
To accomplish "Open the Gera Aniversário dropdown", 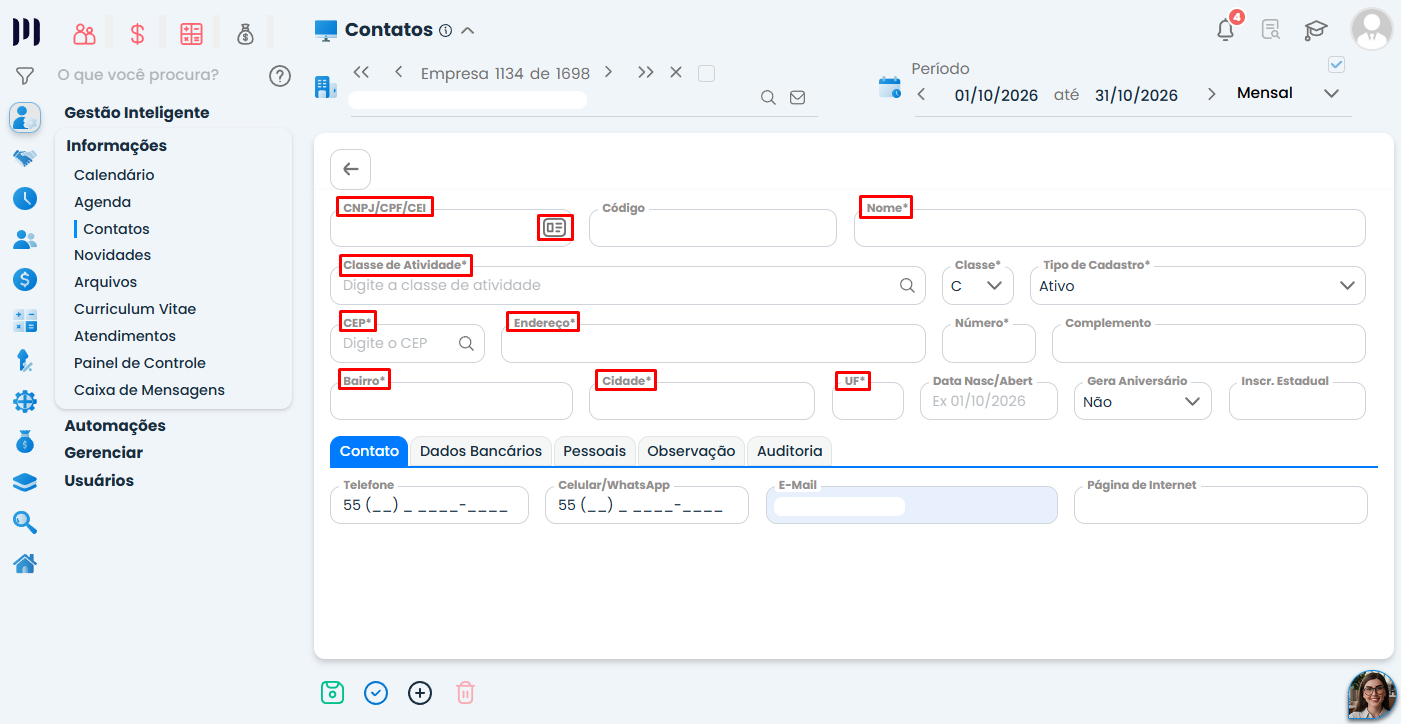I will 1143,401.
